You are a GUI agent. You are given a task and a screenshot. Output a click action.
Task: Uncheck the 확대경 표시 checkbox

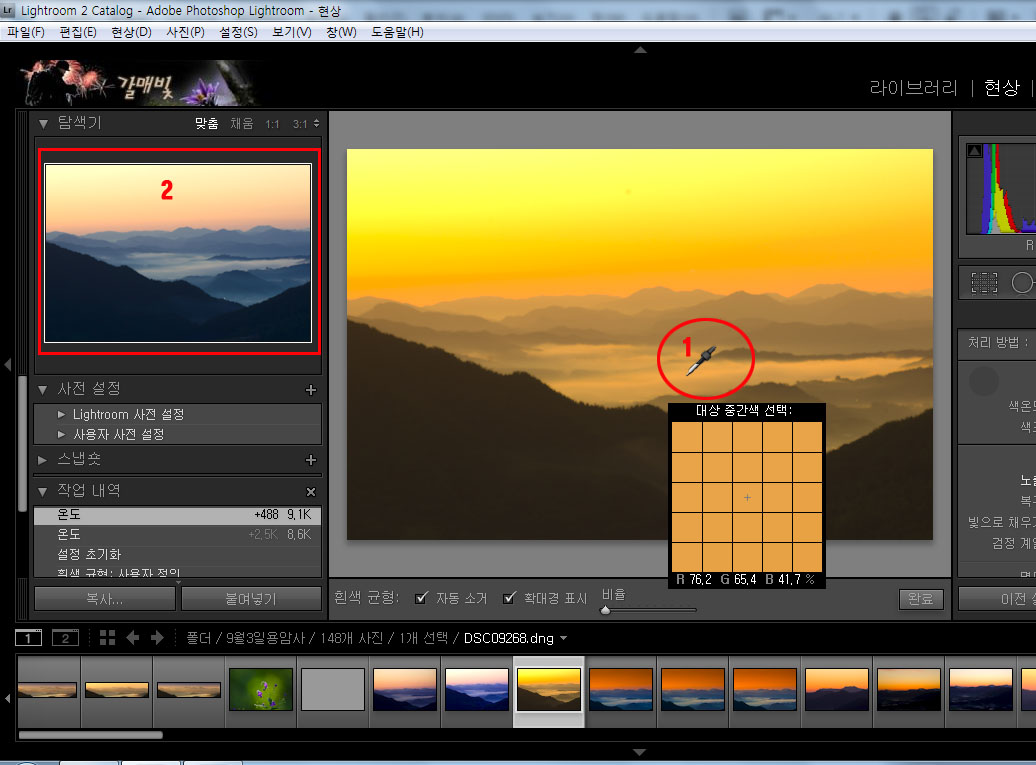click(509, 598)
